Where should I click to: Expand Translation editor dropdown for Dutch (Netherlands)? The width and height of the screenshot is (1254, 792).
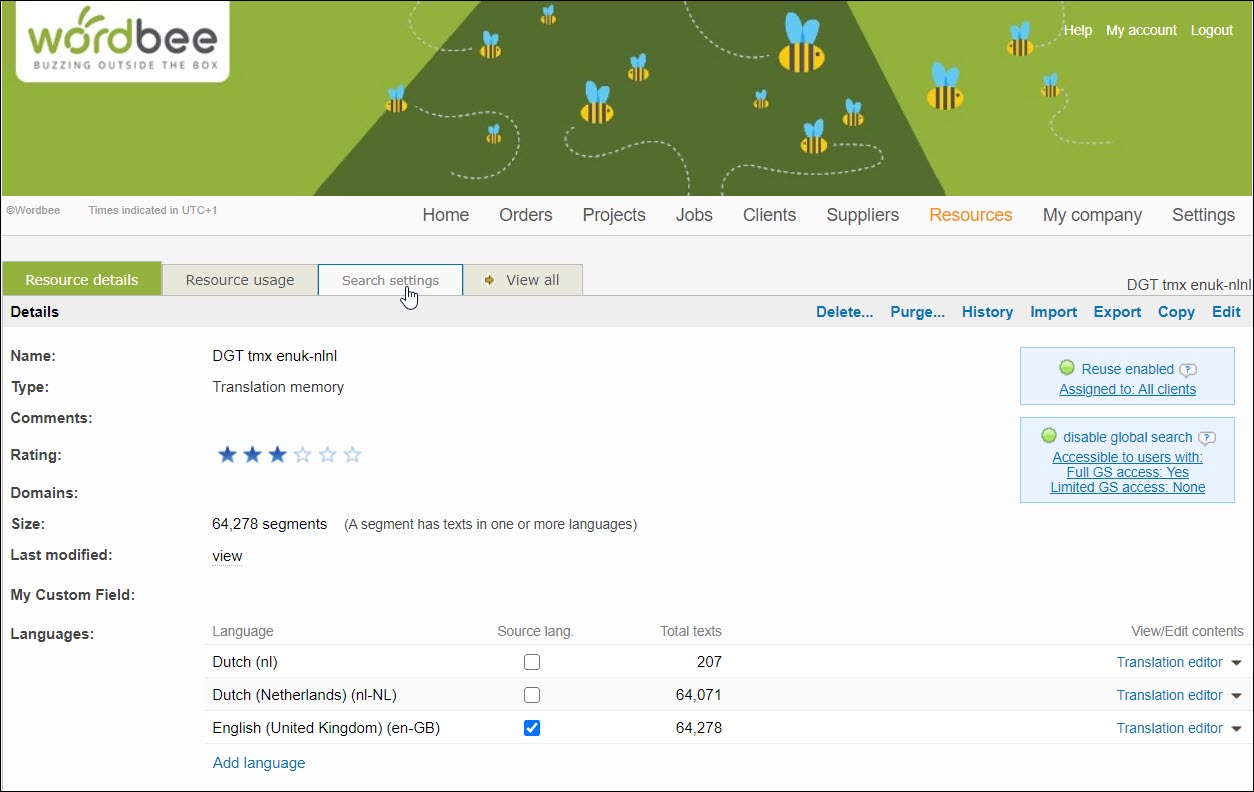coord(1236,696)
